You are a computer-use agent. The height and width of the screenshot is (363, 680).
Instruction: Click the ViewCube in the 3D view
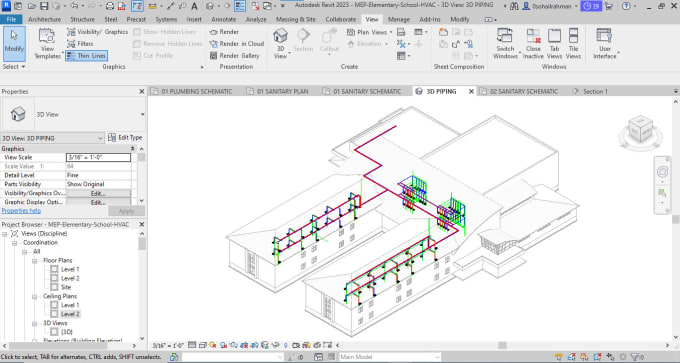640,129
